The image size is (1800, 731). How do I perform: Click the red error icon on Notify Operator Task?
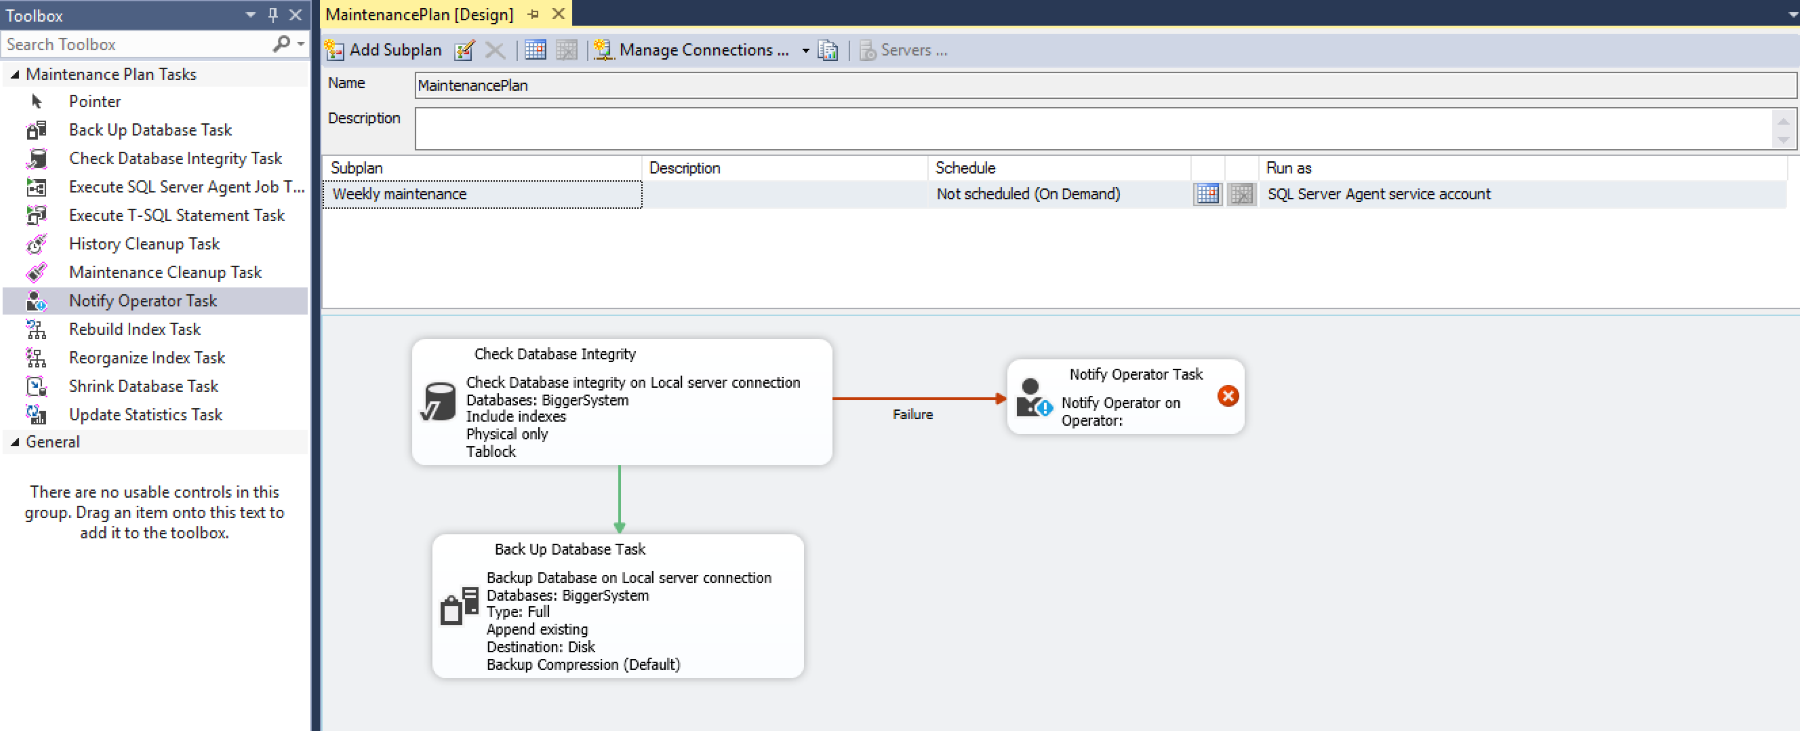click(1228, 396)
